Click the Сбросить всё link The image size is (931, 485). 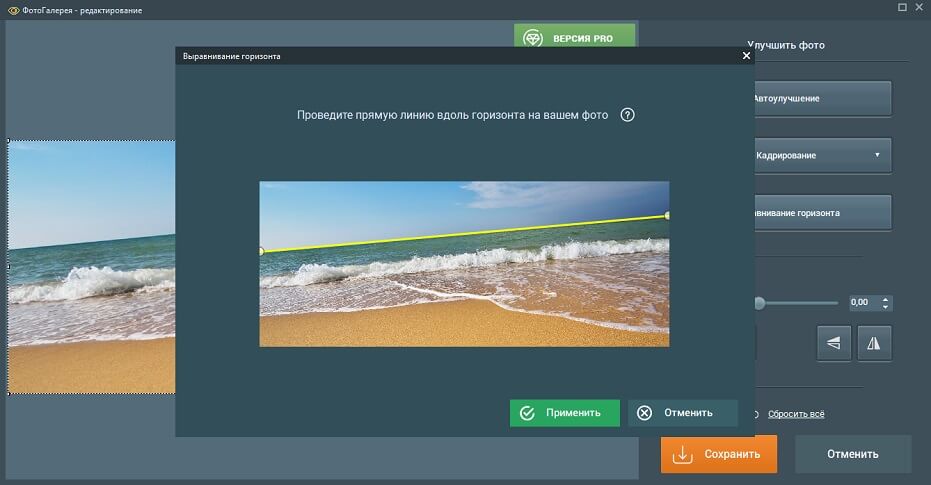point(796,414)
